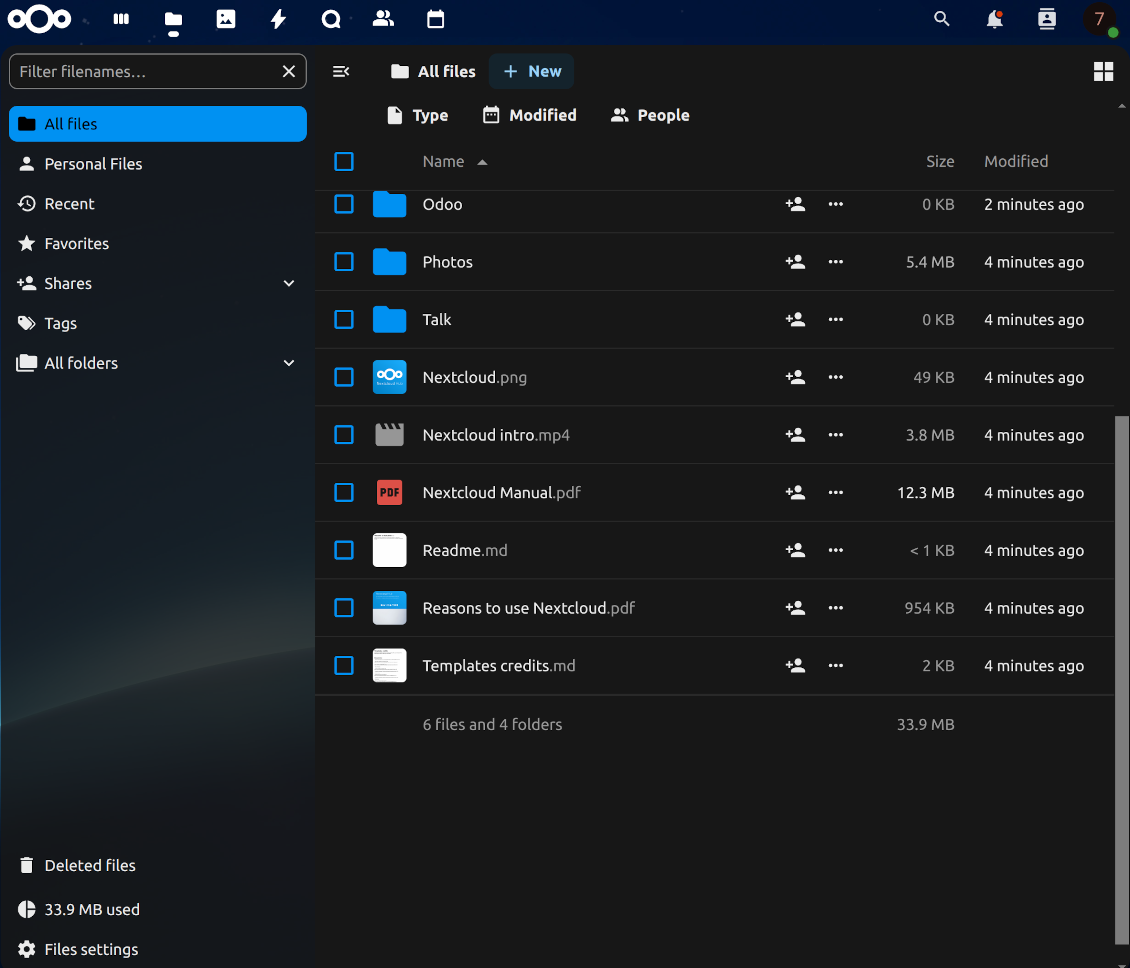The width and height of the screenshot is (1130, 968).
Task: Open actions menu for Odoo folder
Action: tap(835, 204)
